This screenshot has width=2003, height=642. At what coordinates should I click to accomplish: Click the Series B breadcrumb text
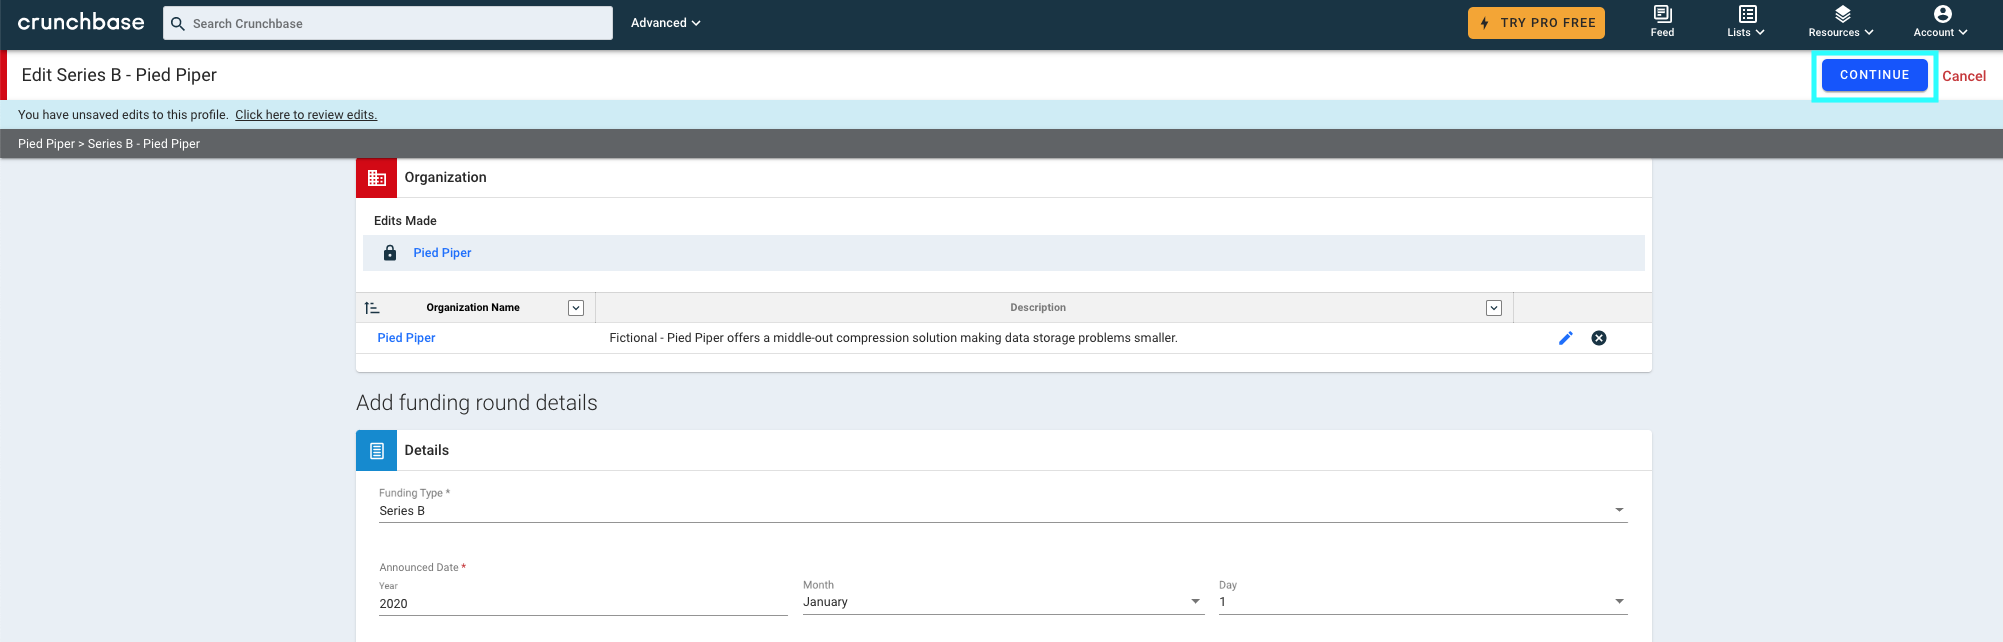pos(143,144)
